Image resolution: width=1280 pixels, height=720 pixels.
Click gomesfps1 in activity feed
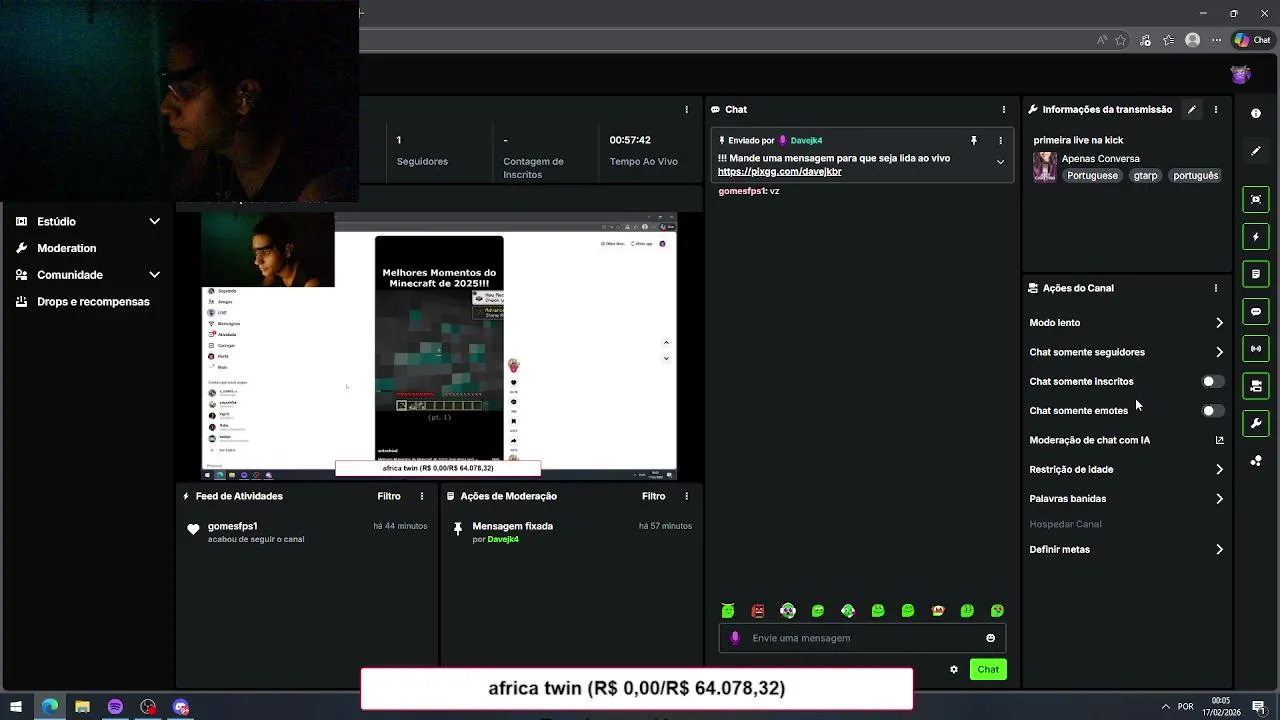tap(232, 526)
